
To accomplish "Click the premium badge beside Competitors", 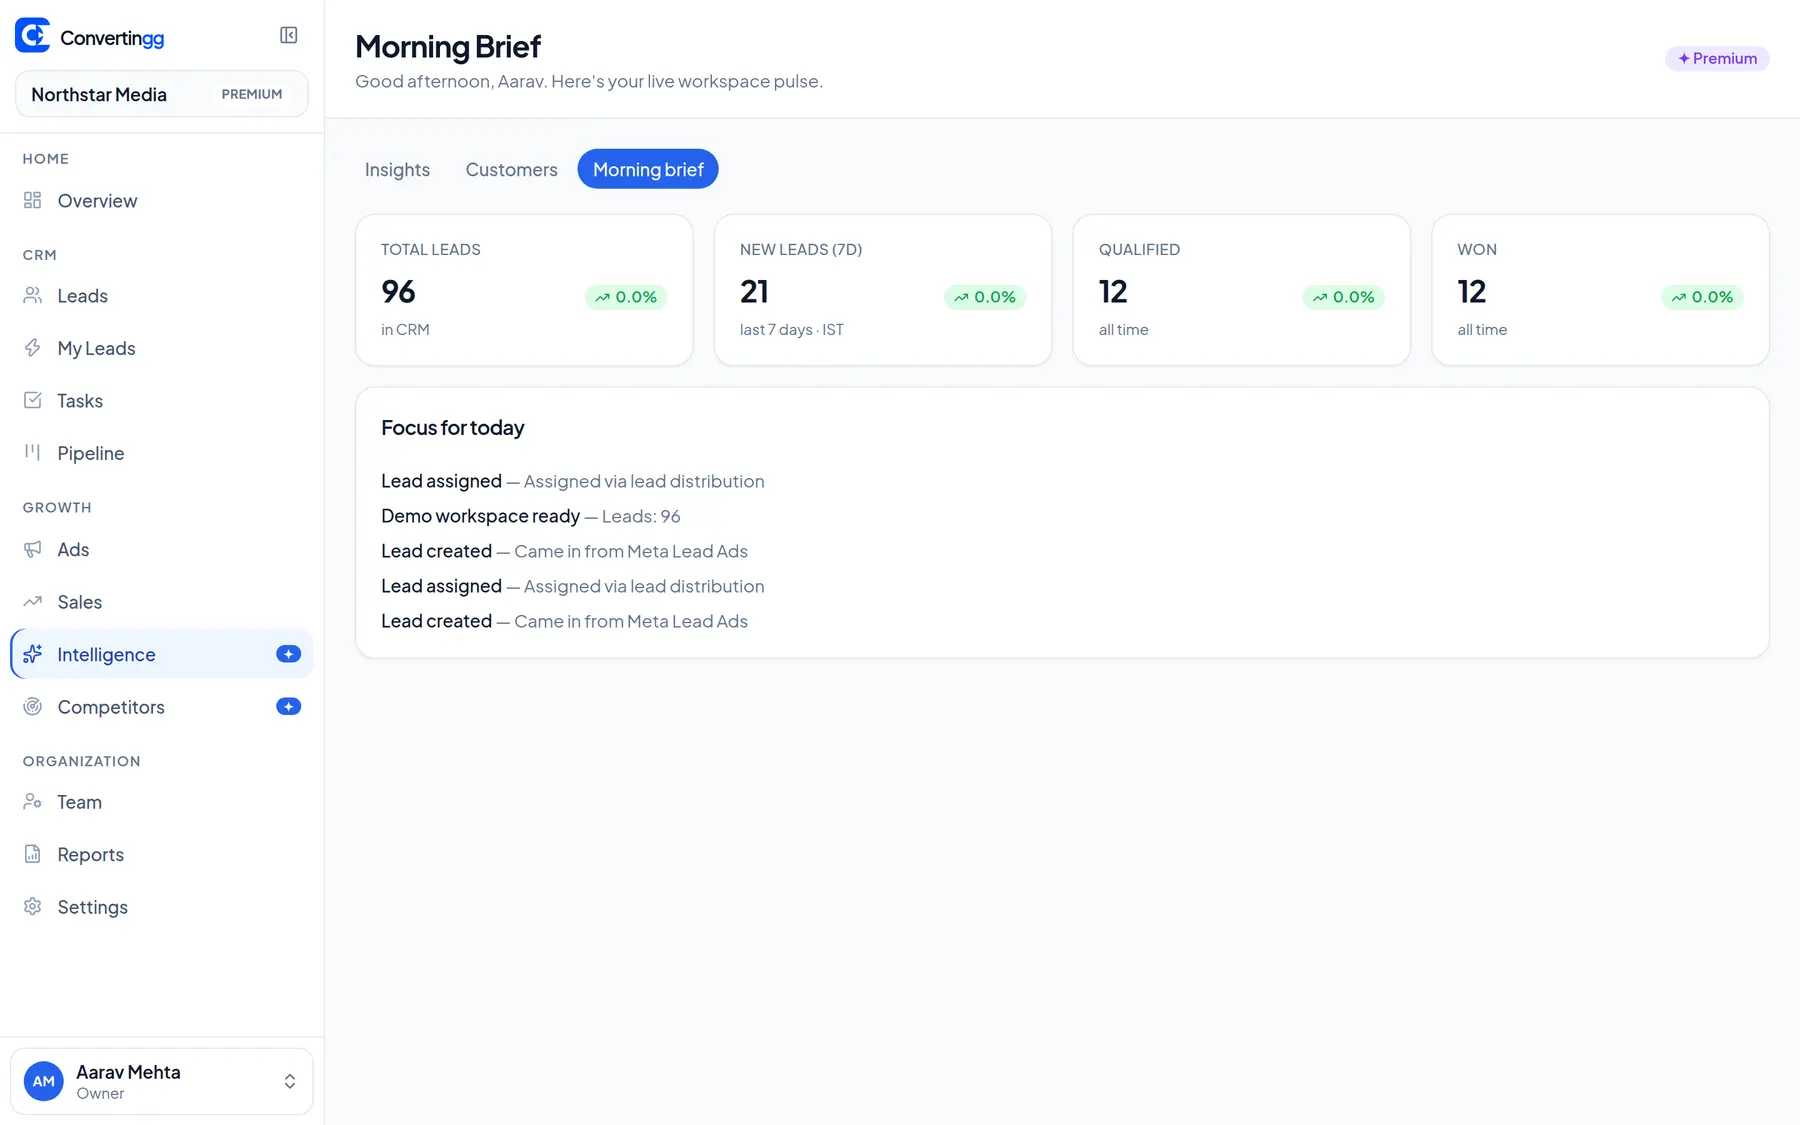I will (288, 706).
